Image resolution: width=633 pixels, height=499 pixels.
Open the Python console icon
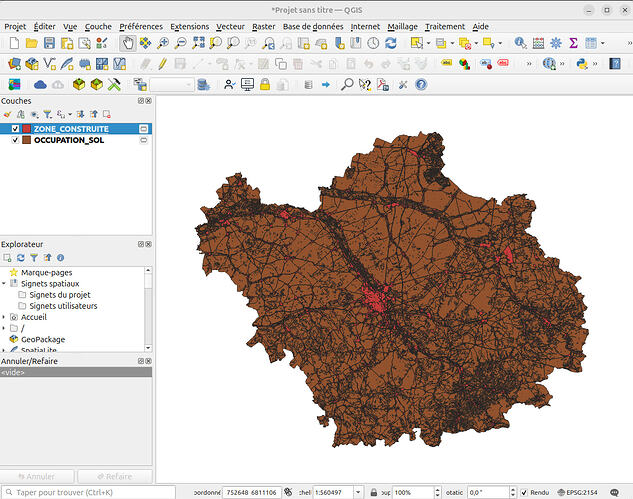[x=582, y=64]
